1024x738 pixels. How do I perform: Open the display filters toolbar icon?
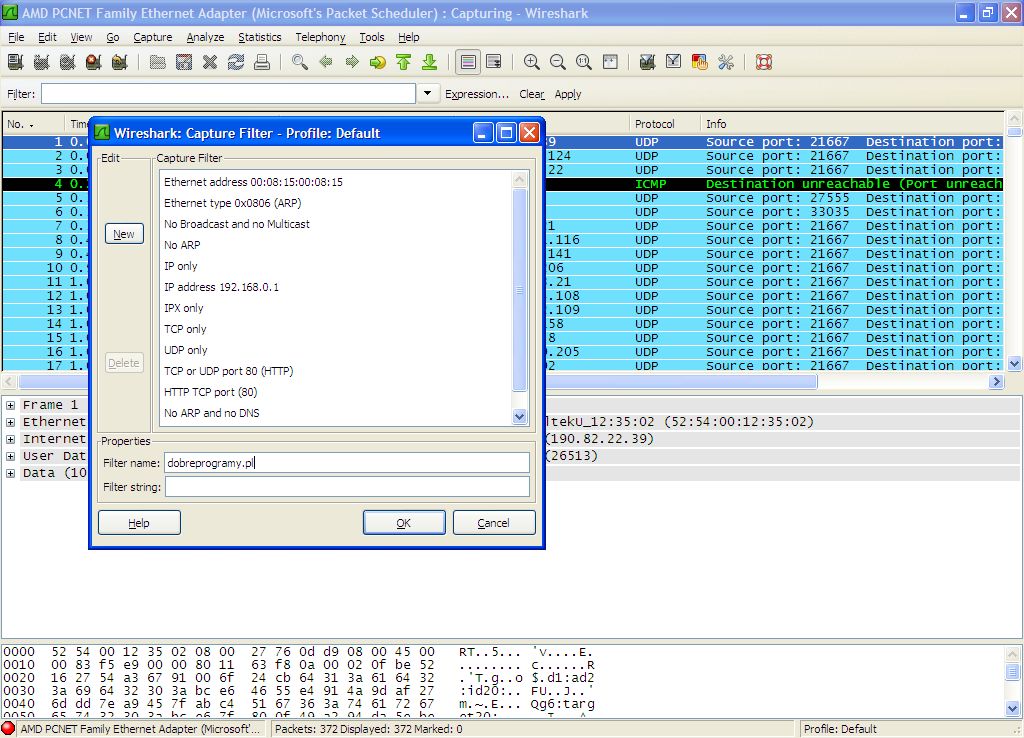[x=673, y=62]
